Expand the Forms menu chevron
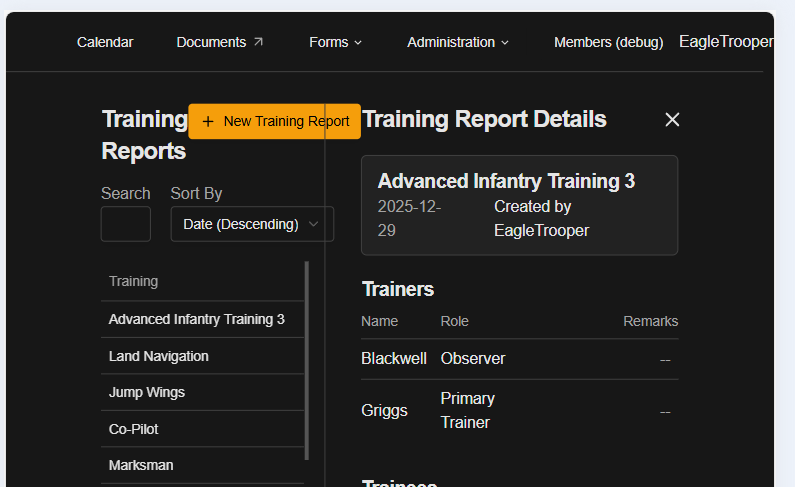The width and height of the screenshot is (795, 487). pos(358,42)
